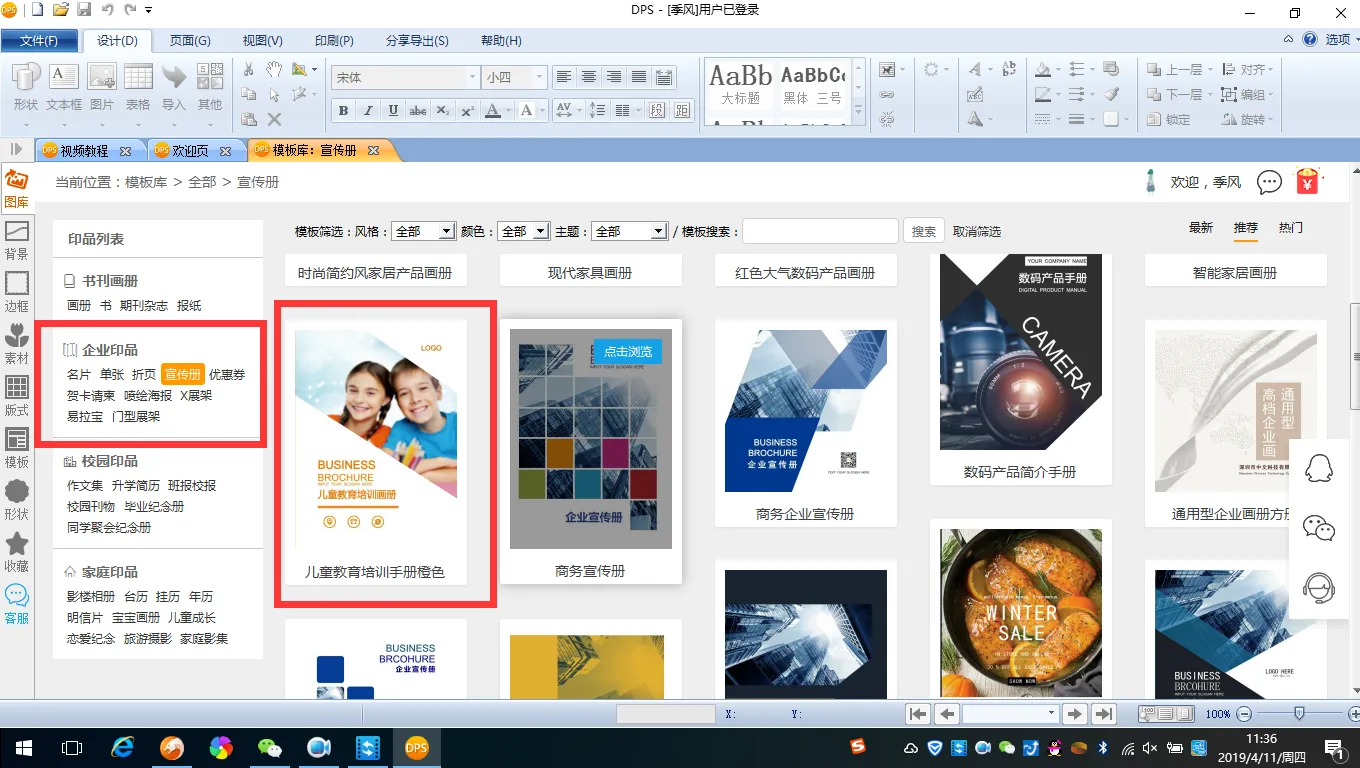Open the 图库 gallery panel in sidebar
1360x768 pixels.
[x=16, y=187]
